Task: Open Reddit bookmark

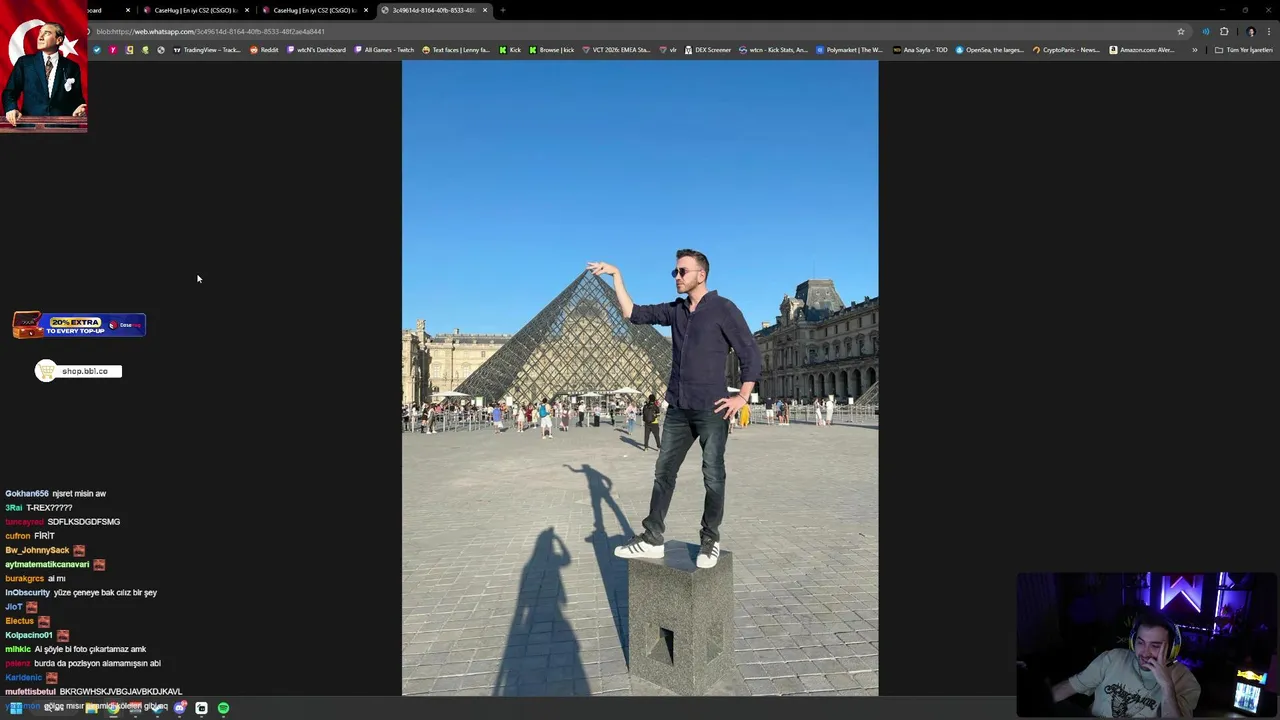Action: [x=264, y=50]
